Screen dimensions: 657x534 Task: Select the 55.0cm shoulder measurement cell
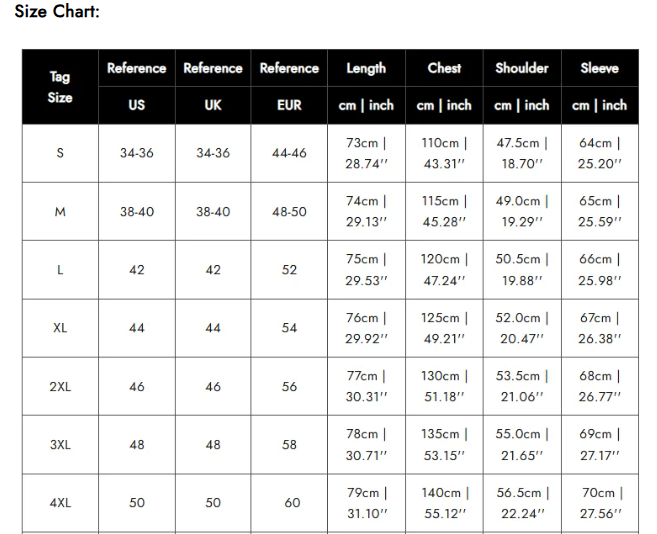coord(522,445)
